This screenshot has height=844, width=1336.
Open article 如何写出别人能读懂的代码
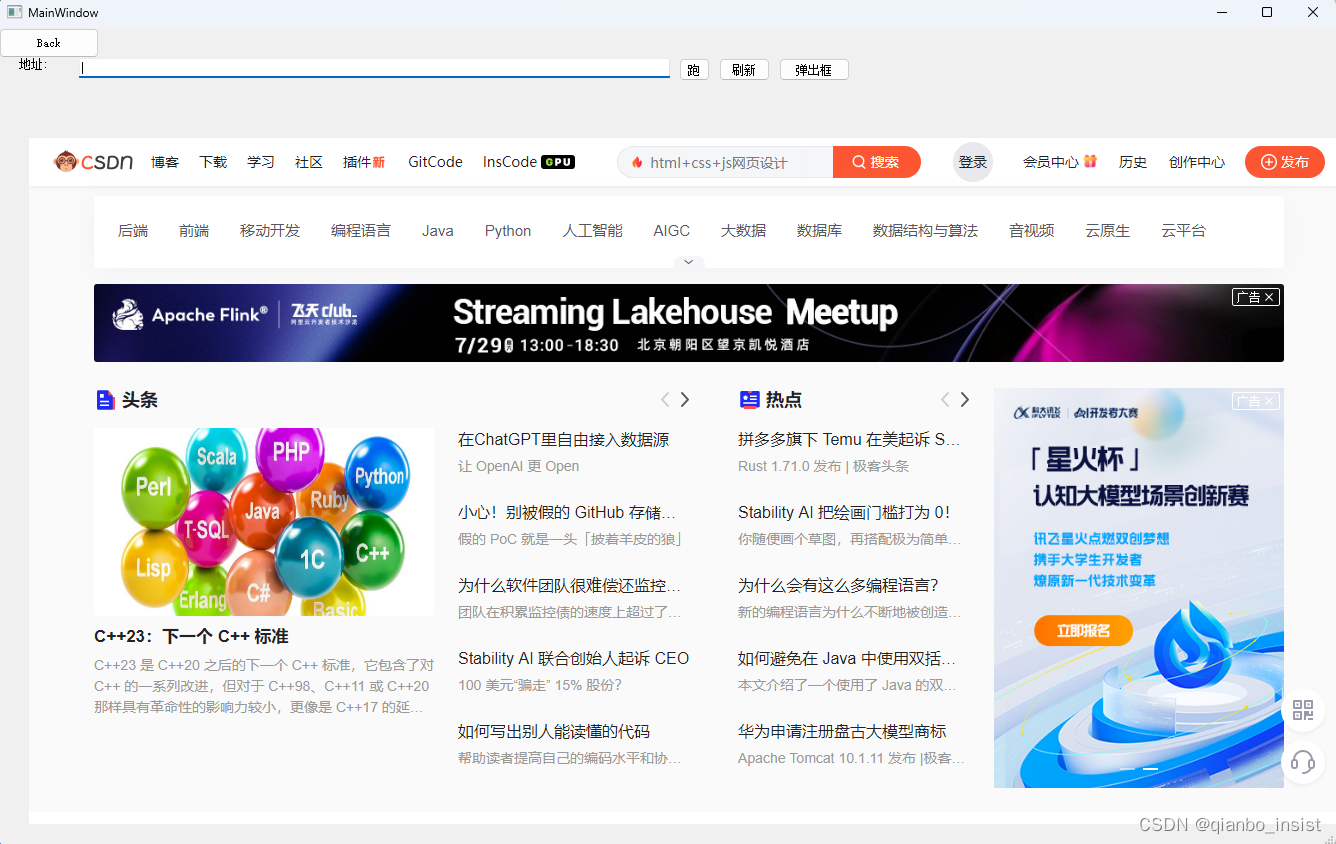click(554, 732)
